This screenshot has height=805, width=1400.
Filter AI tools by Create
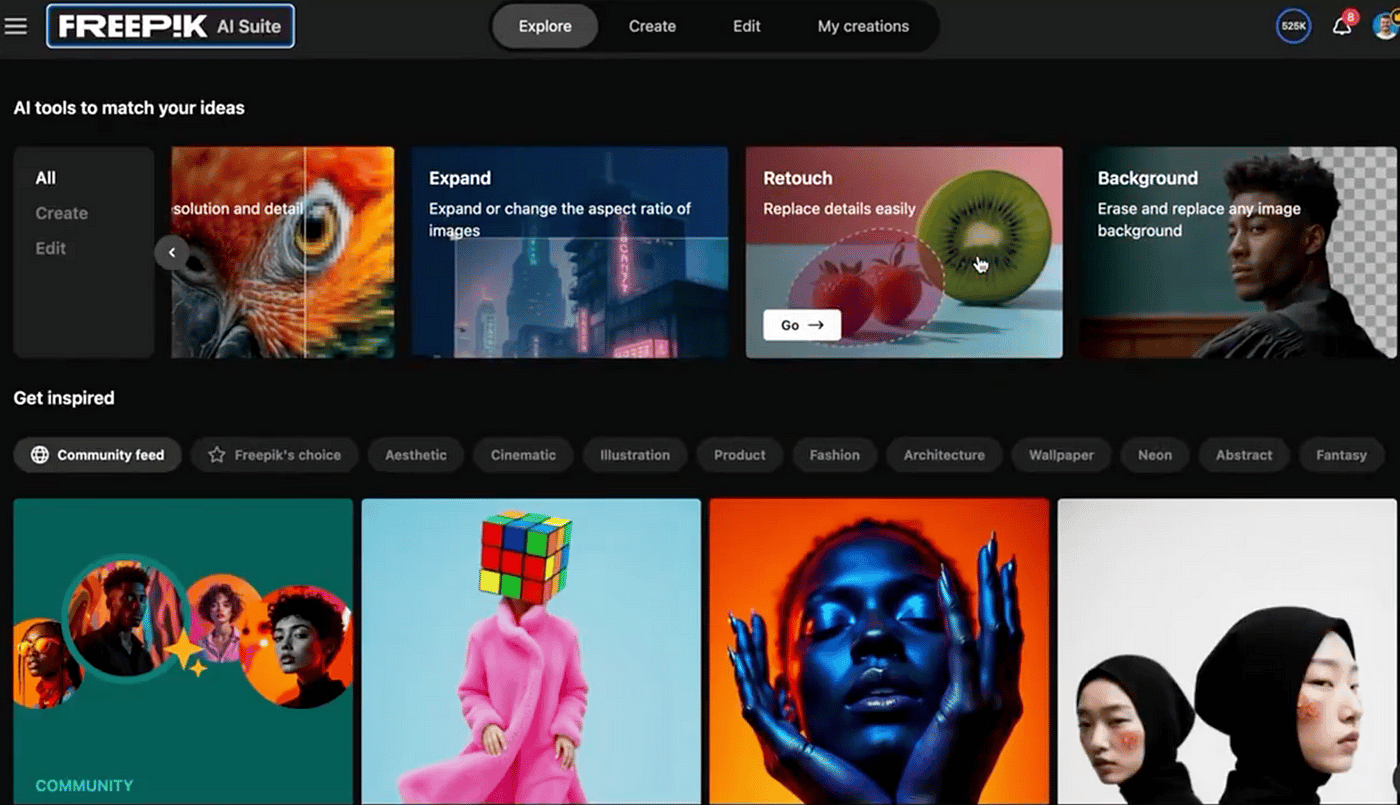point(62,213)
